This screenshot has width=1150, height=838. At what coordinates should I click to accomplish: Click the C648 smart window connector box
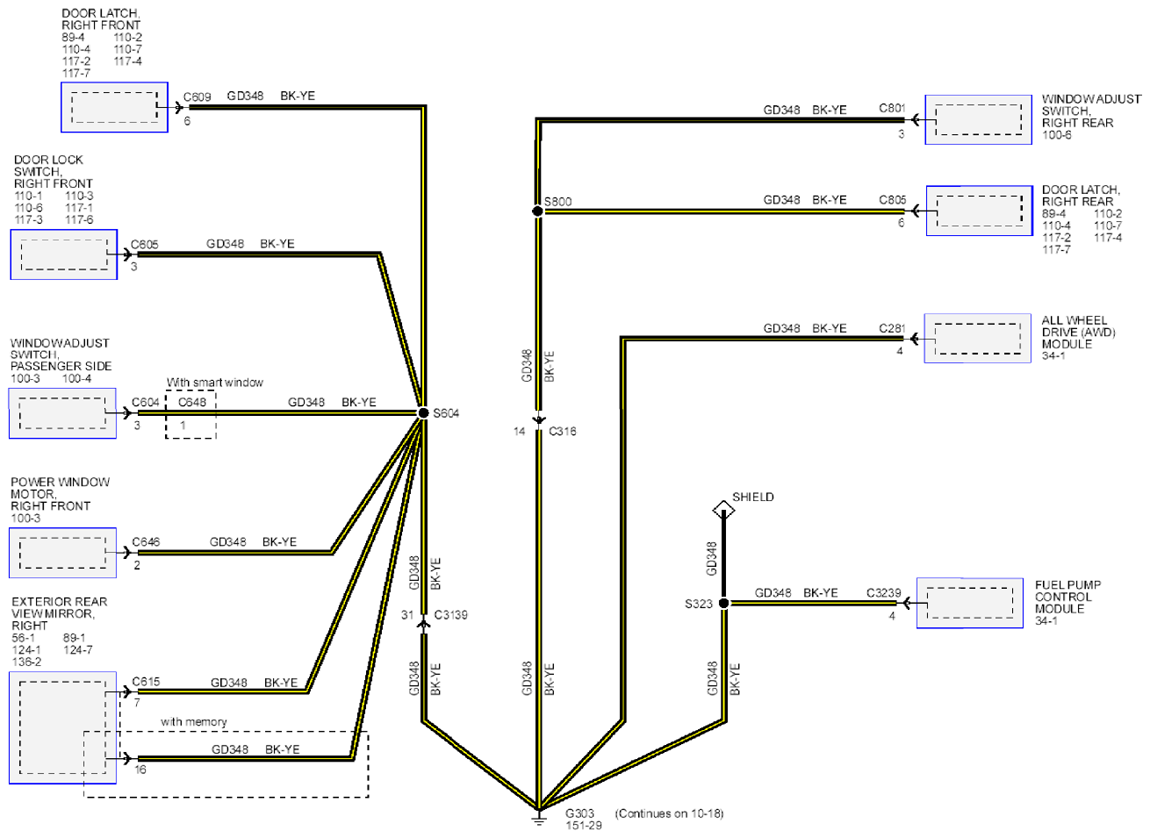click(191, 414)
